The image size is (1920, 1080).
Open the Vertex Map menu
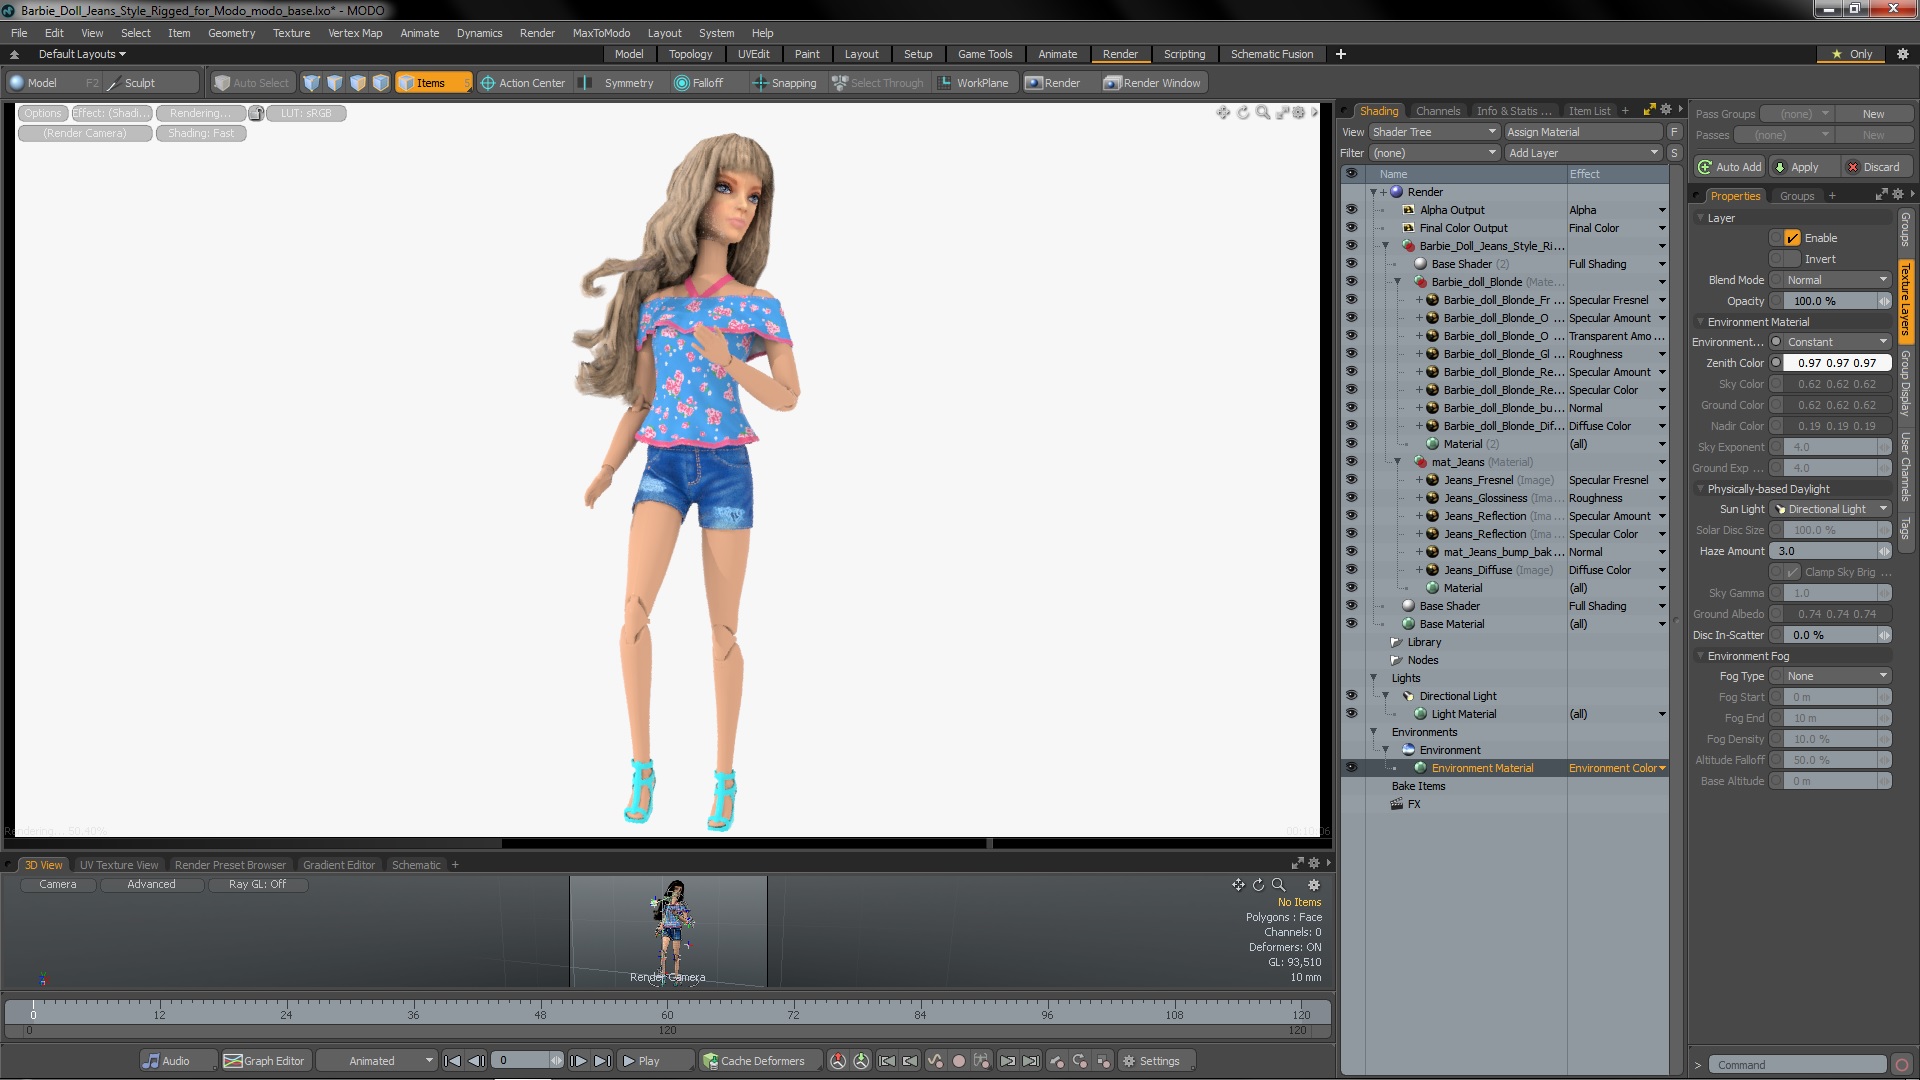(x=355, y=33)
